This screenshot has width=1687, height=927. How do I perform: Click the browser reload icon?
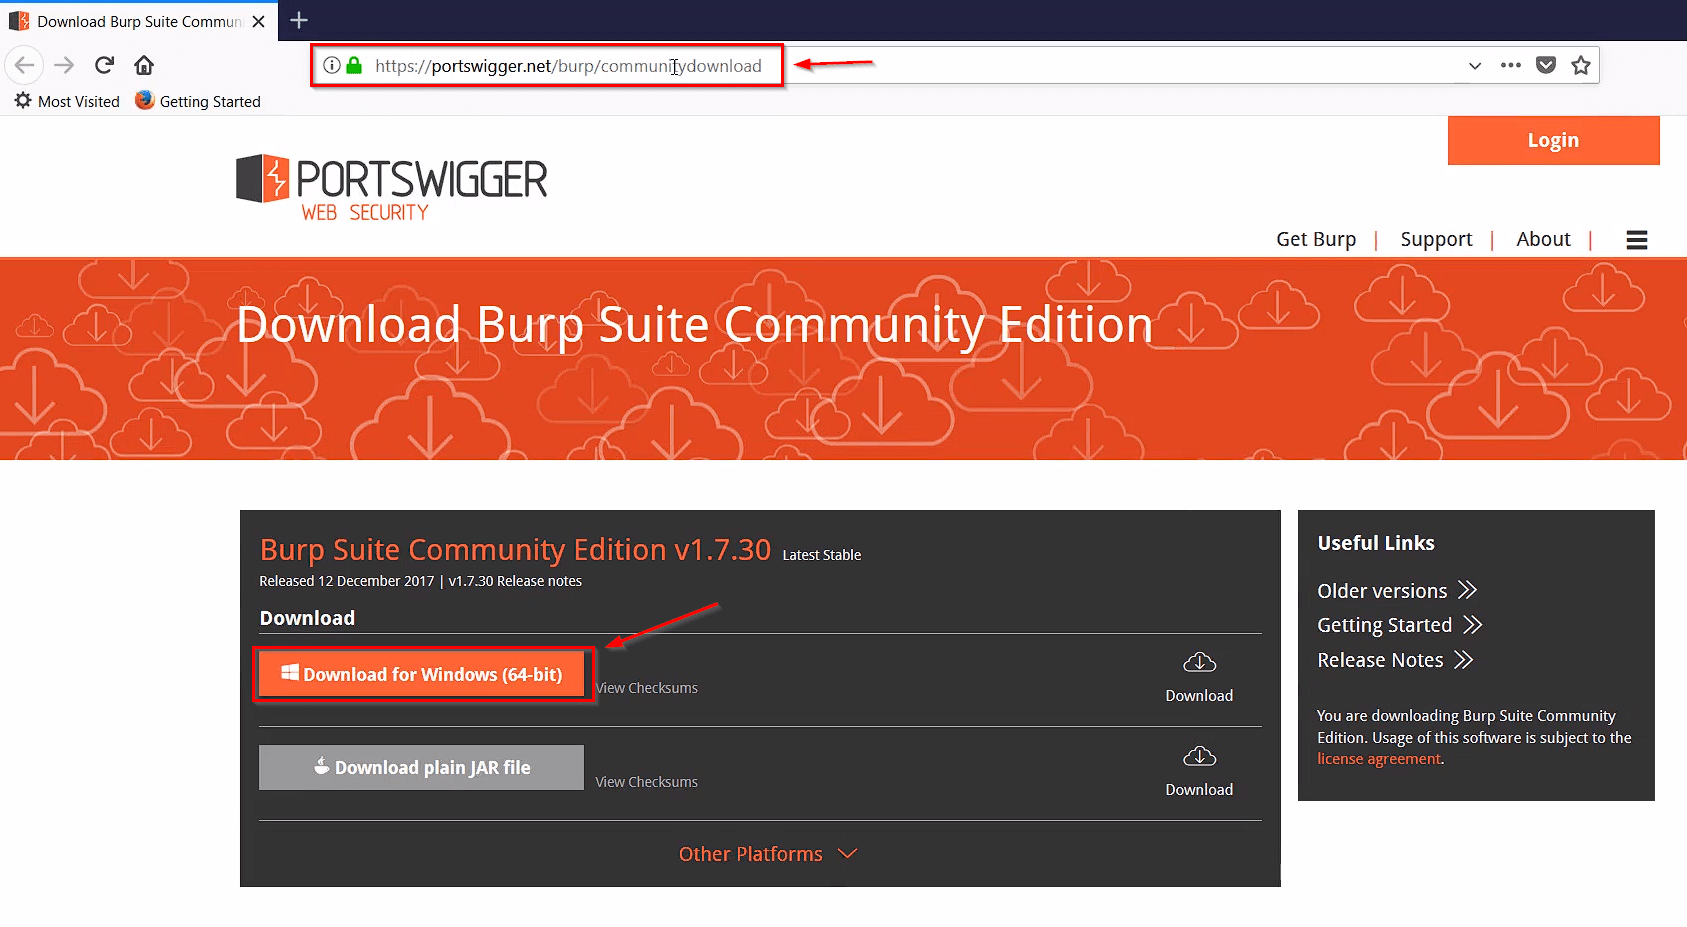pyautogui.click(x=104, y=65)
